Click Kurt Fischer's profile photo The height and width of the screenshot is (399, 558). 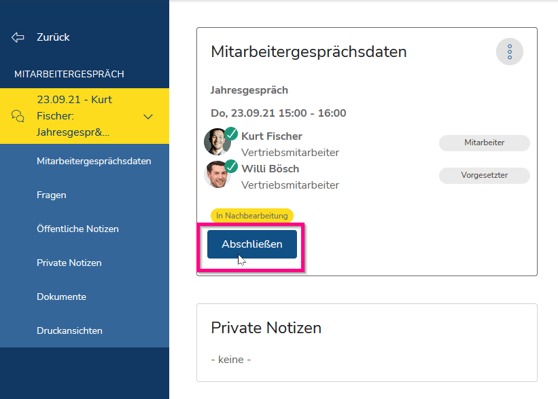coord(216,142)
